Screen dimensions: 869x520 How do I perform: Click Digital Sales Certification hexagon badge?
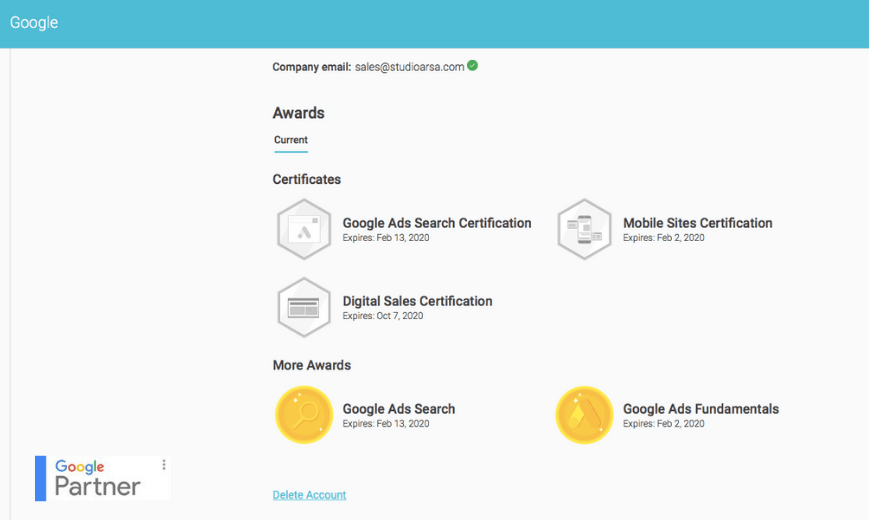[304, 307]
